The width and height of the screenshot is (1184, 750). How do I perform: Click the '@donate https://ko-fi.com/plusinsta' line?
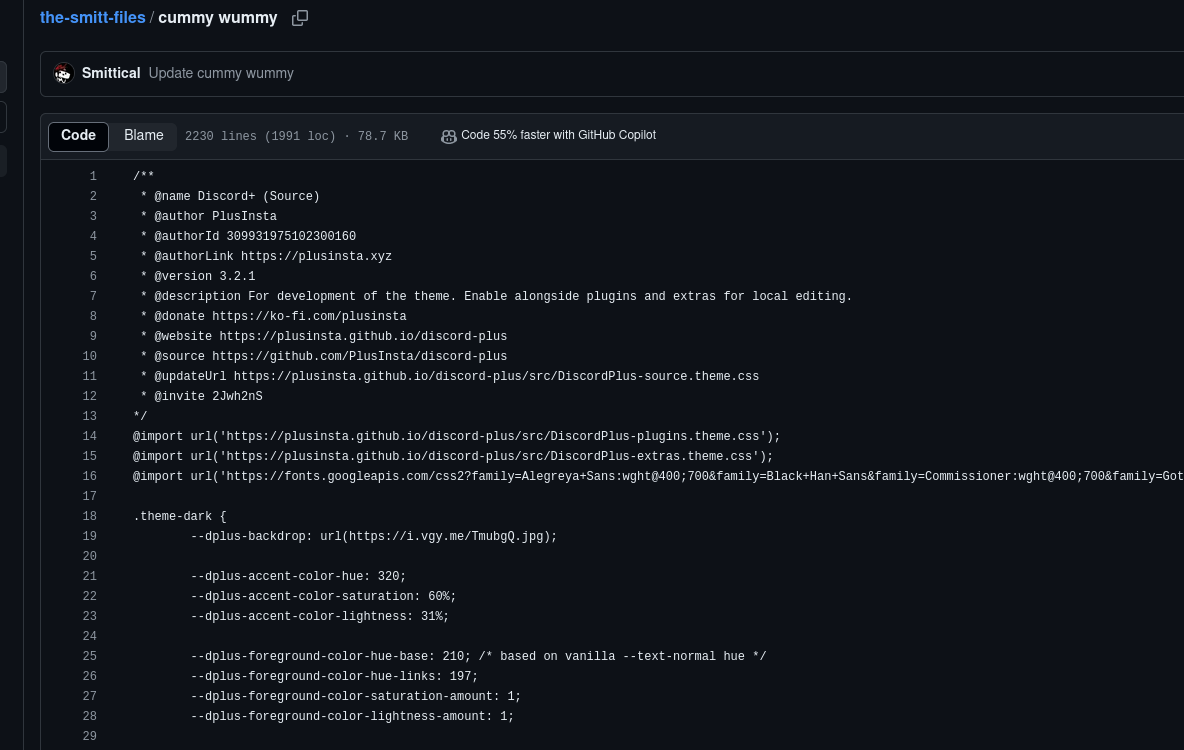(273, 316)
